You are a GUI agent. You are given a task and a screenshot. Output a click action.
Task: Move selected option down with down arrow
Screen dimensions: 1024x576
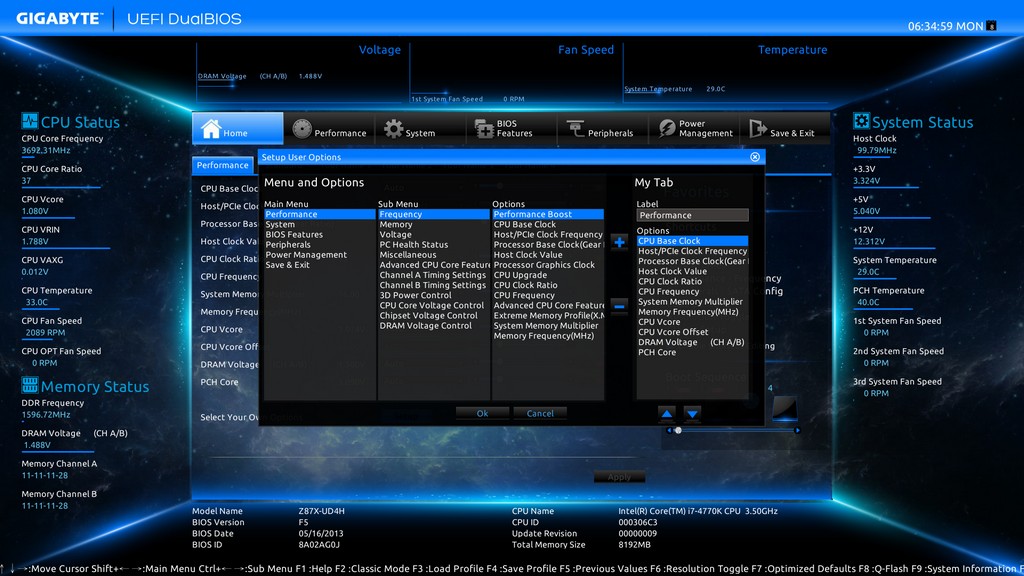pos(692,413)
